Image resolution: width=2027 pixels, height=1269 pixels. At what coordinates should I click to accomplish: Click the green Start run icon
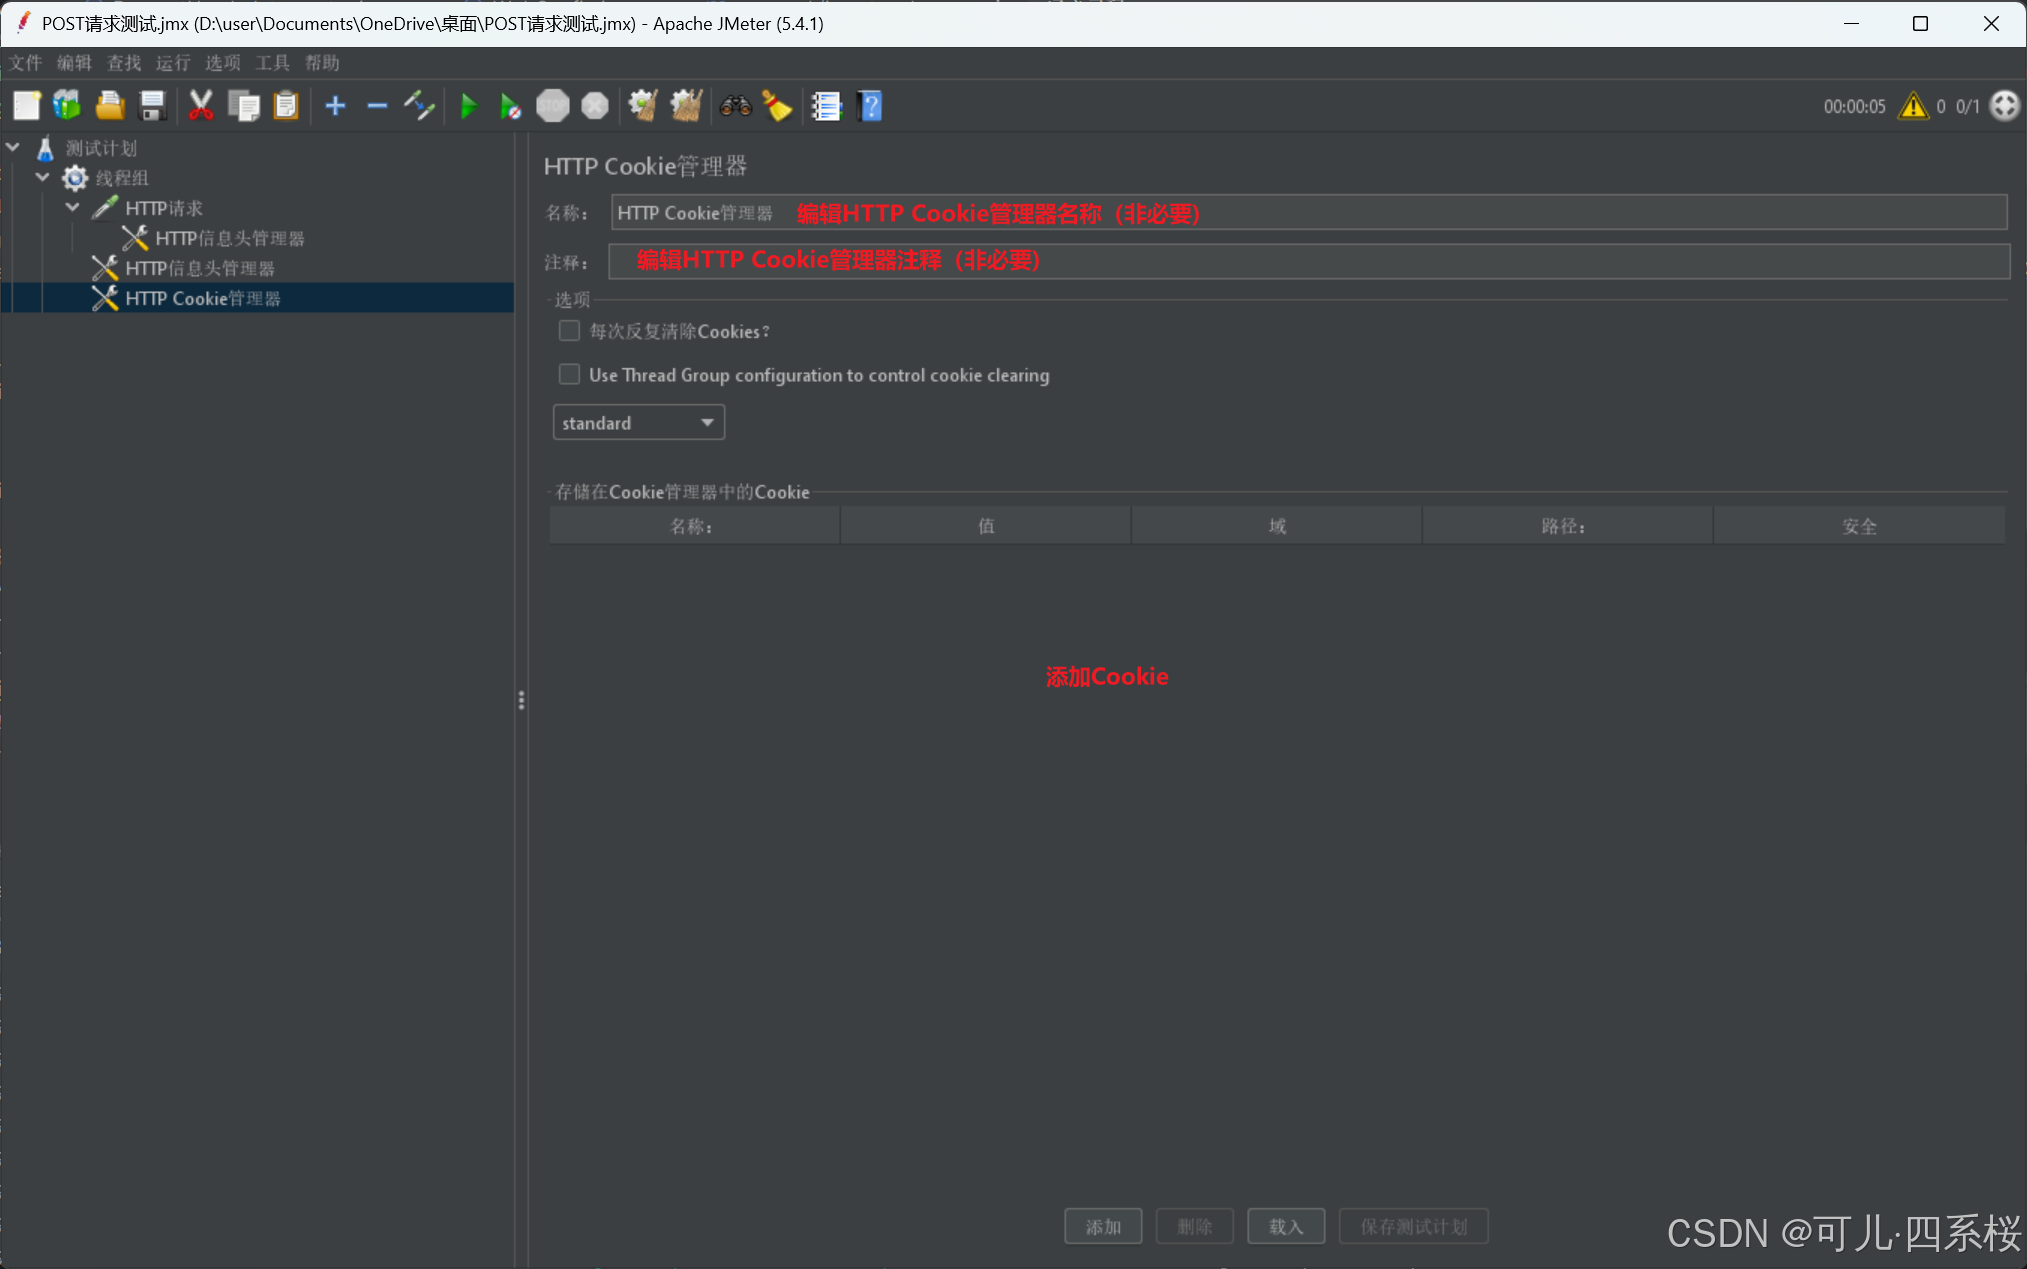[468, 106]
